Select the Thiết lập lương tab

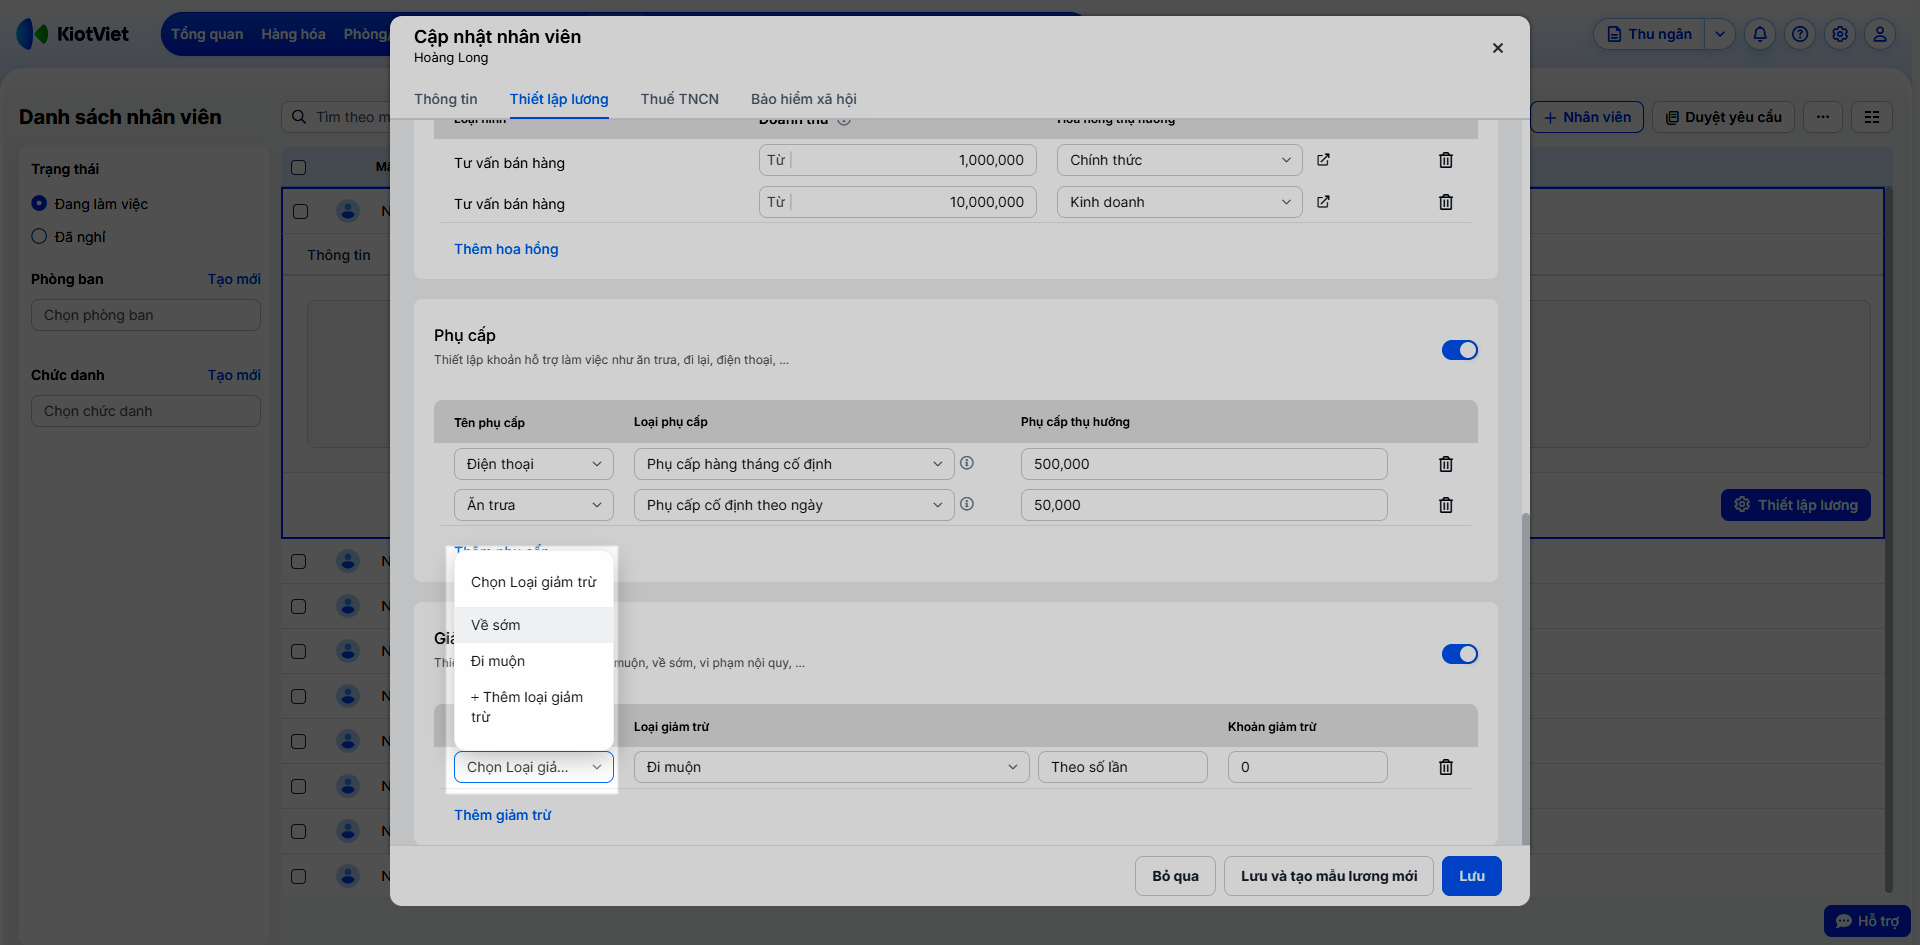point(559,99)
